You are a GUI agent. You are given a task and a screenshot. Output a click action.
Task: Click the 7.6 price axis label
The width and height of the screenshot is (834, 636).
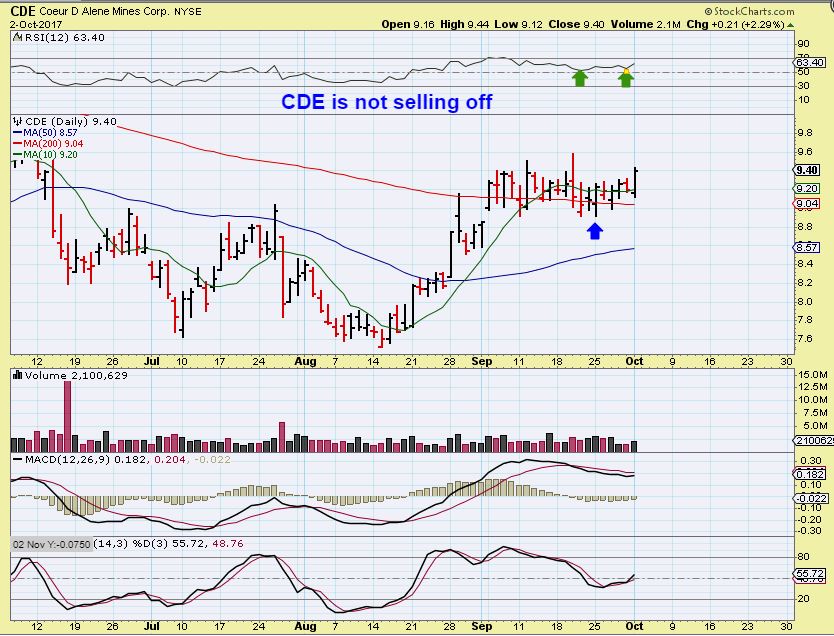tap(805, 339)
